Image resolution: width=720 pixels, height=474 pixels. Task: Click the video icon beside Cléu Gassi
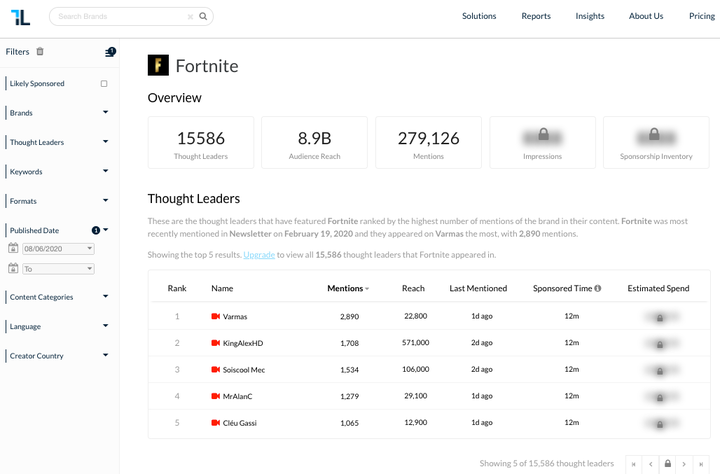point(215,423)
